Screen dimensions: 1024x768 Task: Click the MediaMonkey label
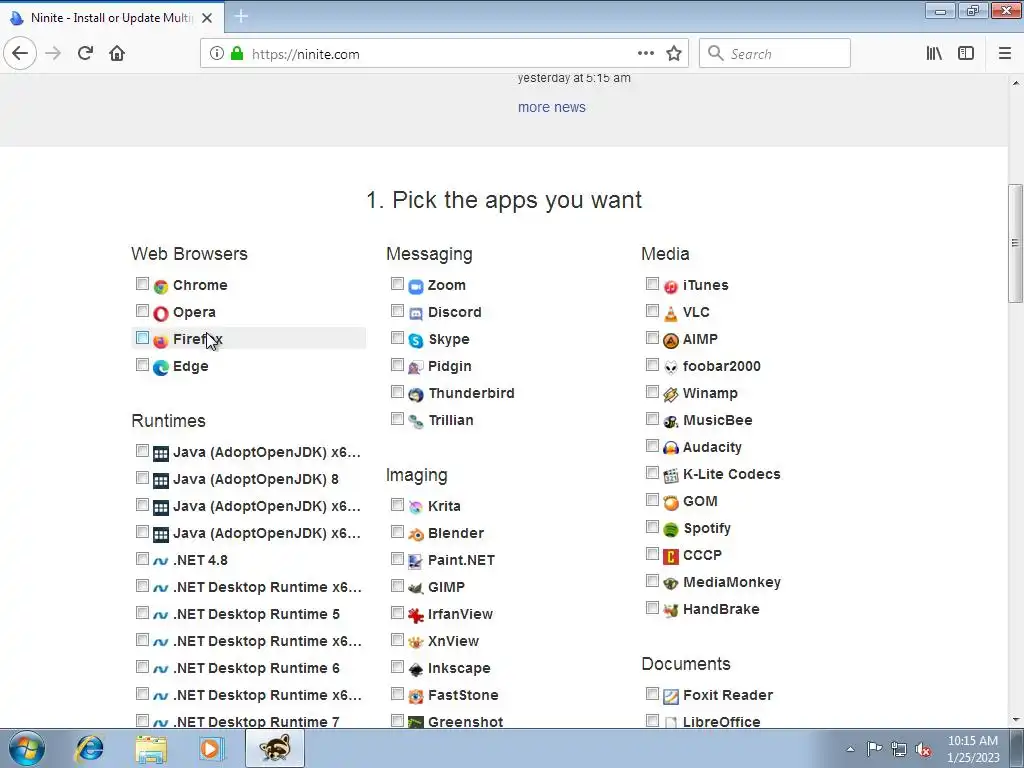pos(732,582)
